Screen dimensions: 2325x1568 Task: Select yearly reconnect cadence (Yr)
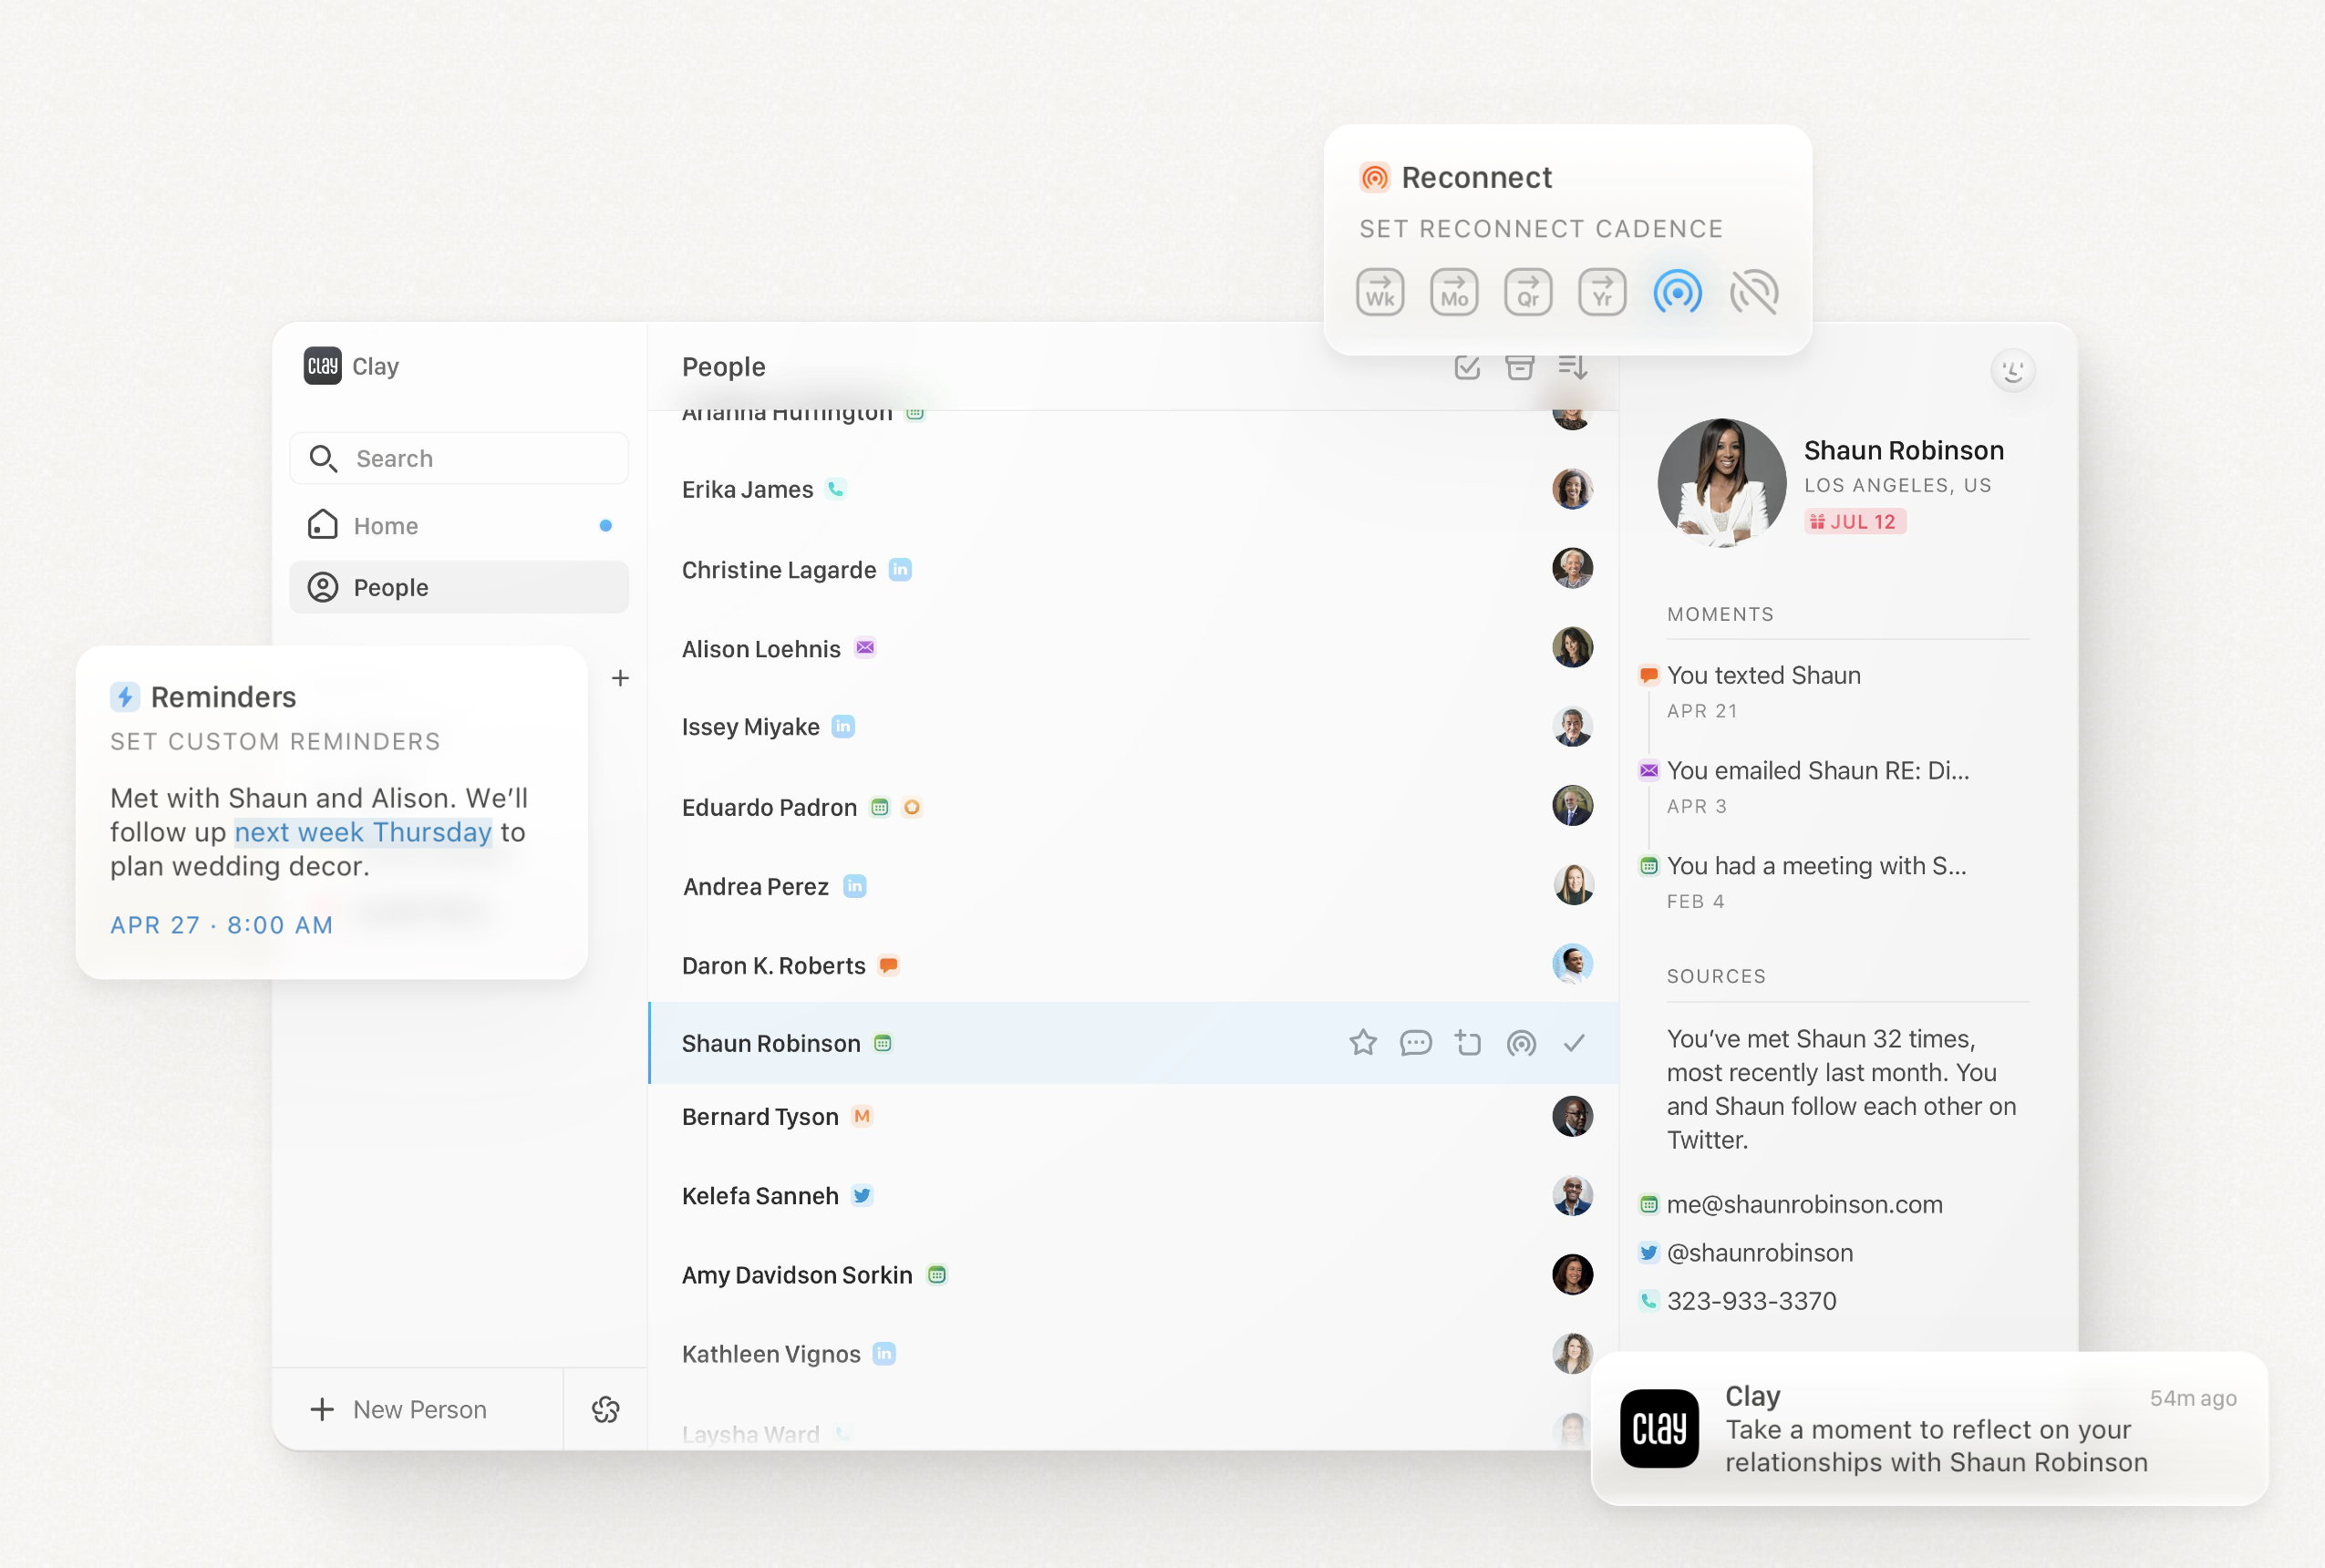pyautogui.click(x=1600, y=291)
